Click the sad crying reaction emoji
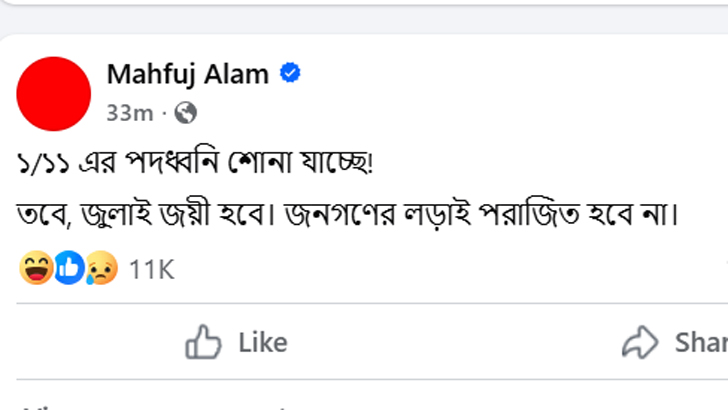Screen dimensions: 728x410 pyautogui.click(x=102, y=268)
